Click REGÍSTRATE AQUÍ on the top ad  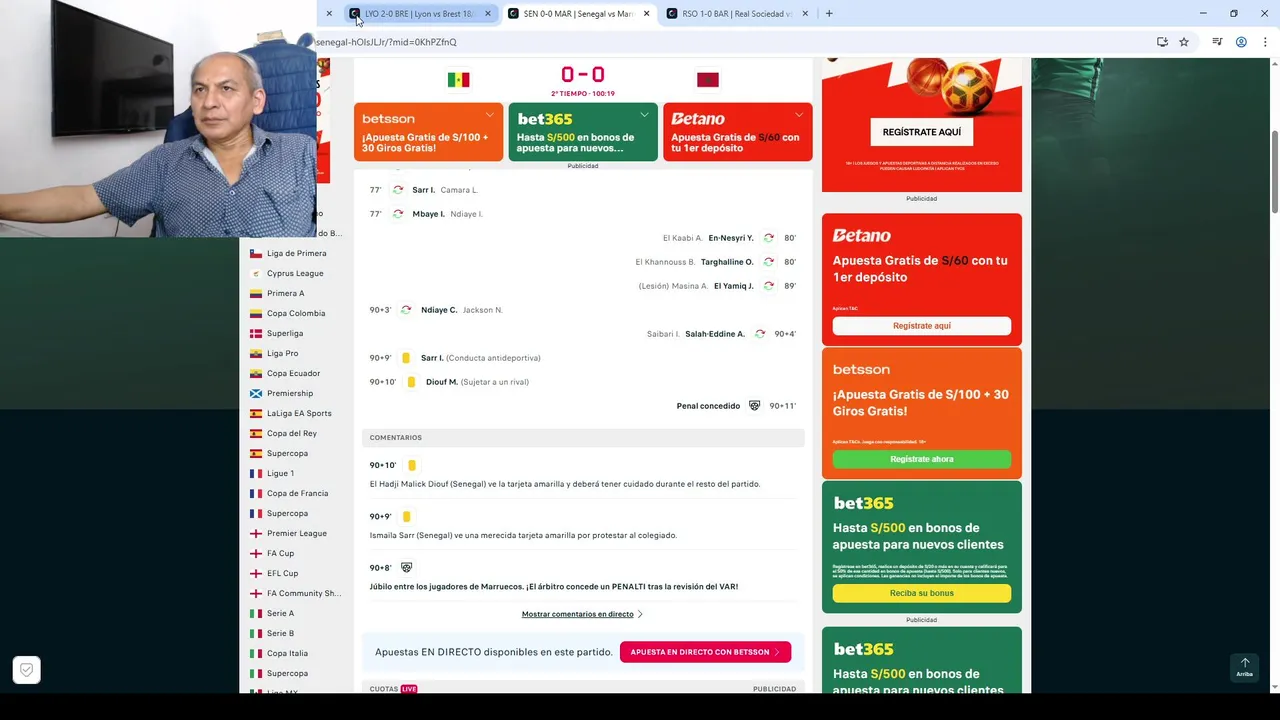click(x=922, y=132)
